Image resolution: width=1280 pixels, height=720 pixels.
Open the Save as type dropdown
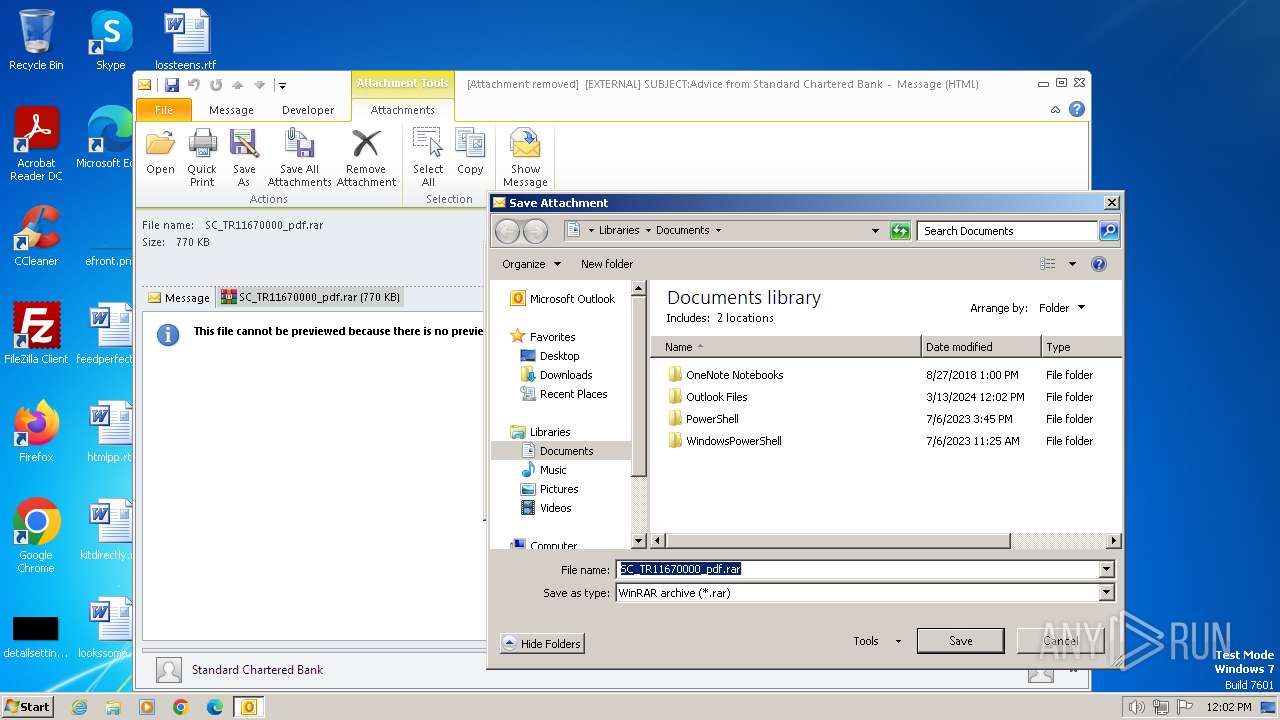1106,593
